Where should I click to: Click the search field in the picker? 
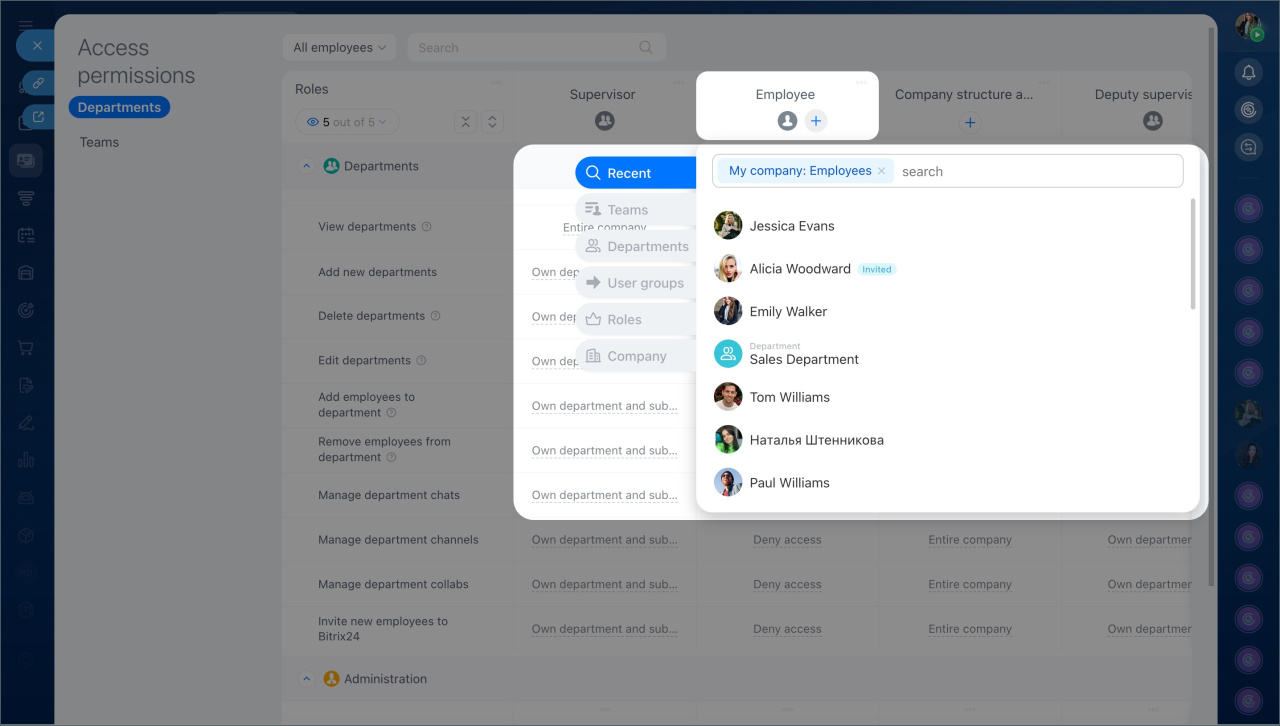[1035, 171]
